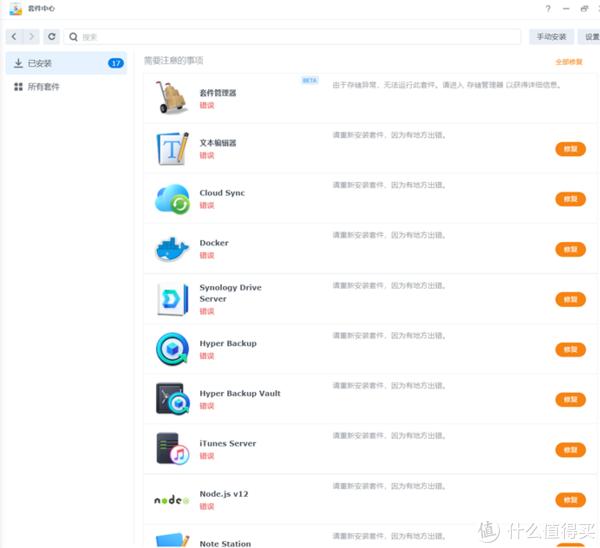Repair the iTunes Server package

[571, 450]
